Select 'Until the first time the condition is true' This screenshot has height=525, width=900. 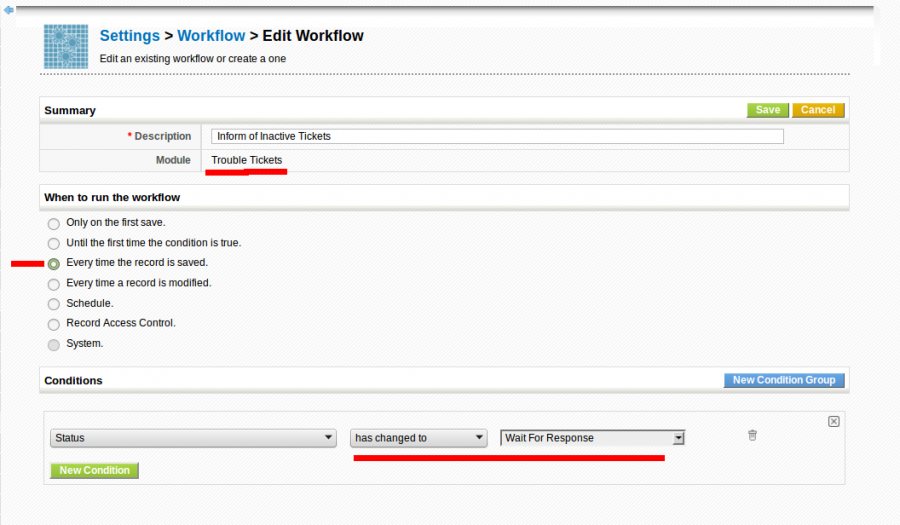54,243
